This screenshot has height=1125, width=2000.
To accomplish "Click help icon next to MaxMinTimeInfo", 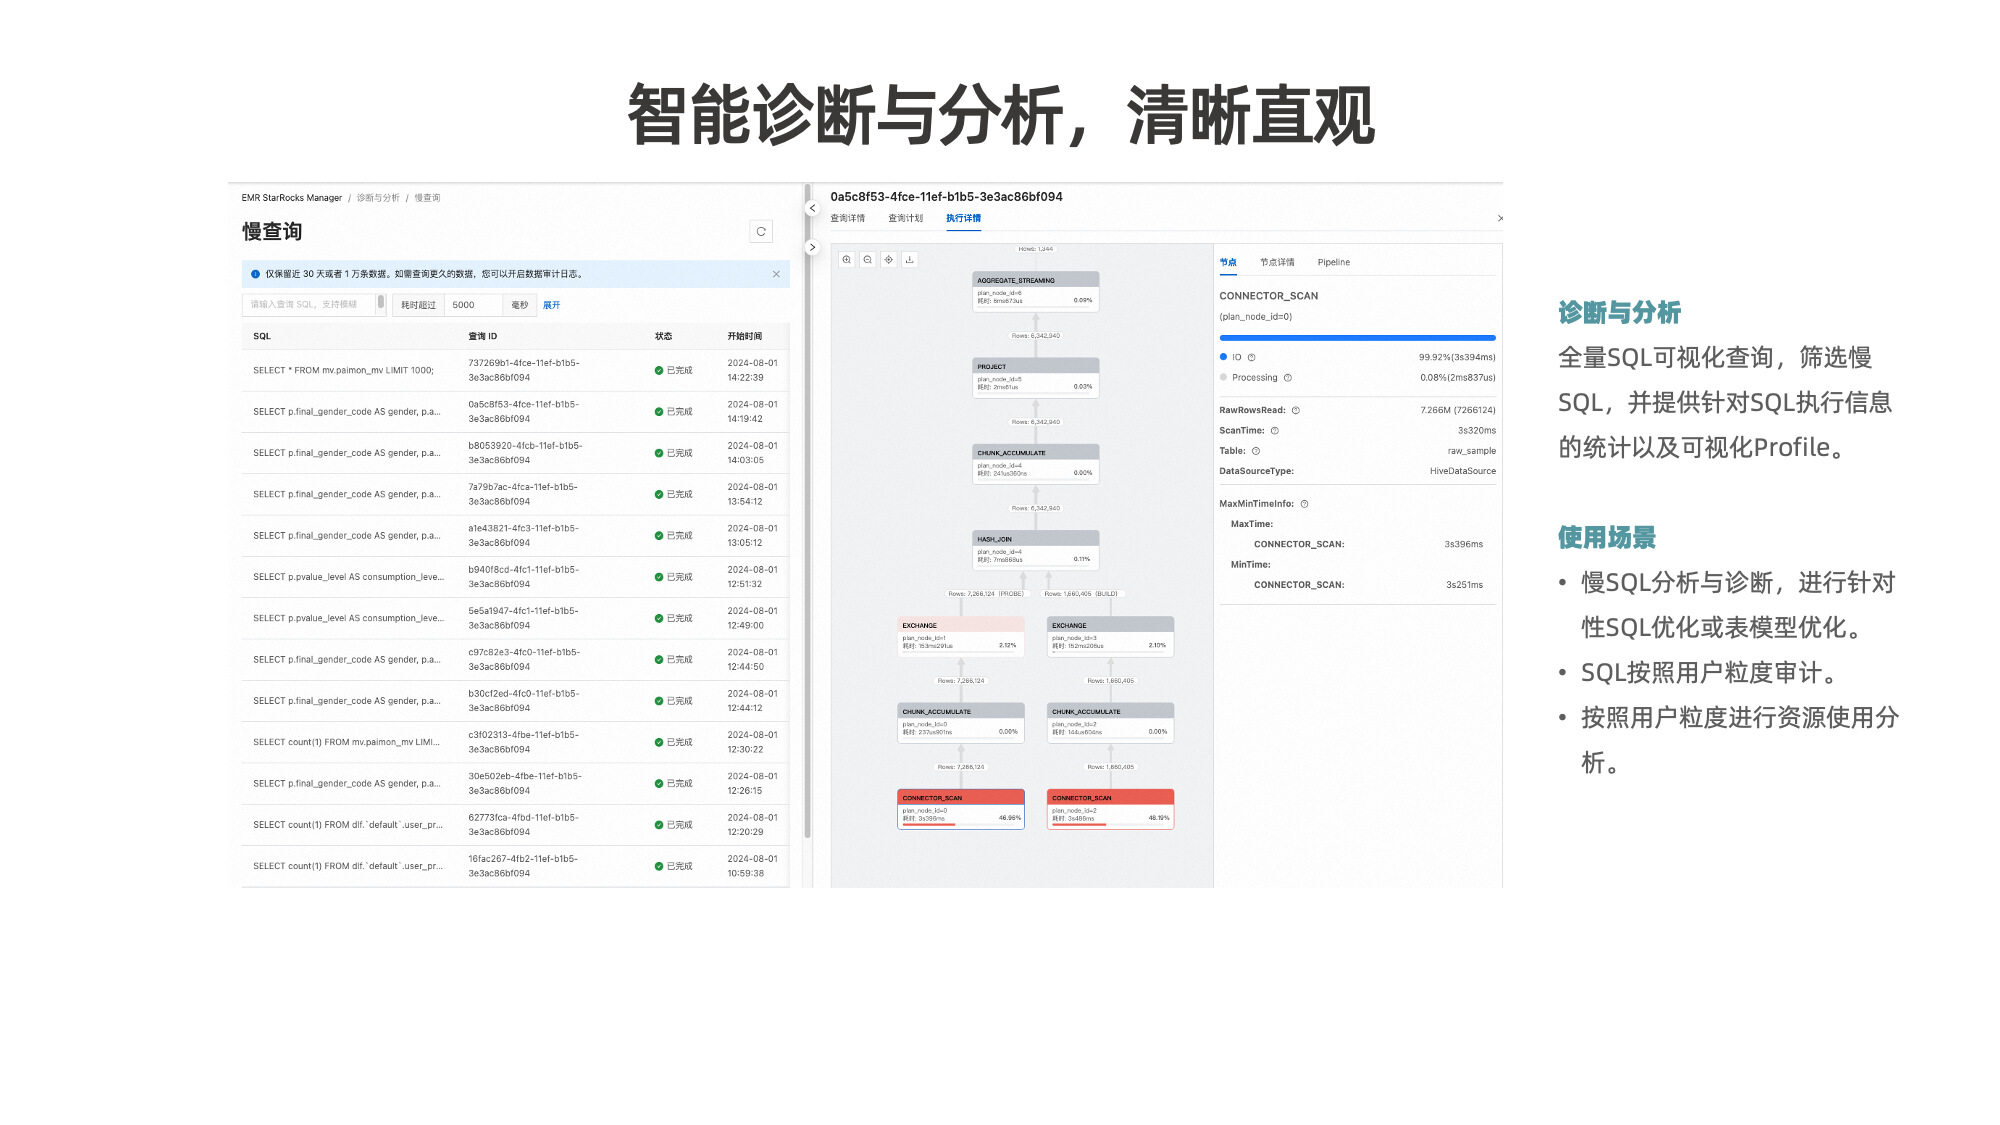I will 1304,504.
